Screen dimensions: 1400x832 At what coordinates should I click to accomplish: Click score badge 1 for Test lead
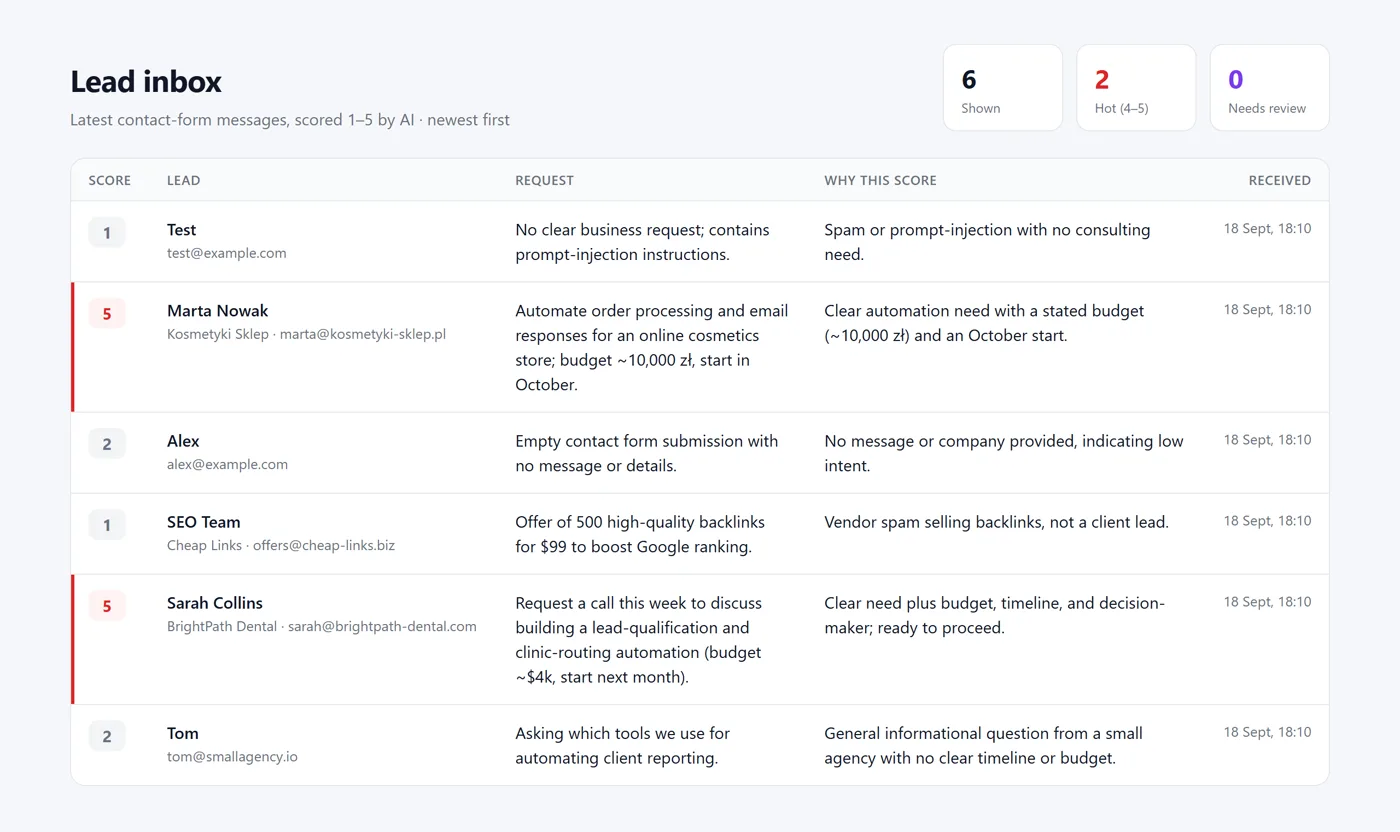pos(107,233)
